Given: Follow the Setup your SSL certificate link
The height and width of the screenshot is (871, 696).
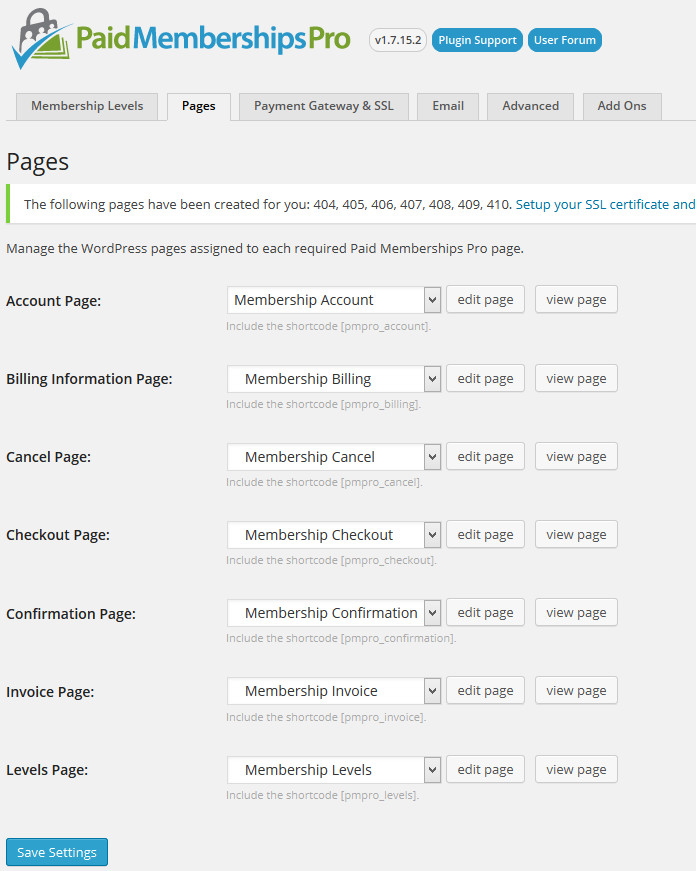Looking at the screenshot, I should pyautogui.click(x=605, y=204).
